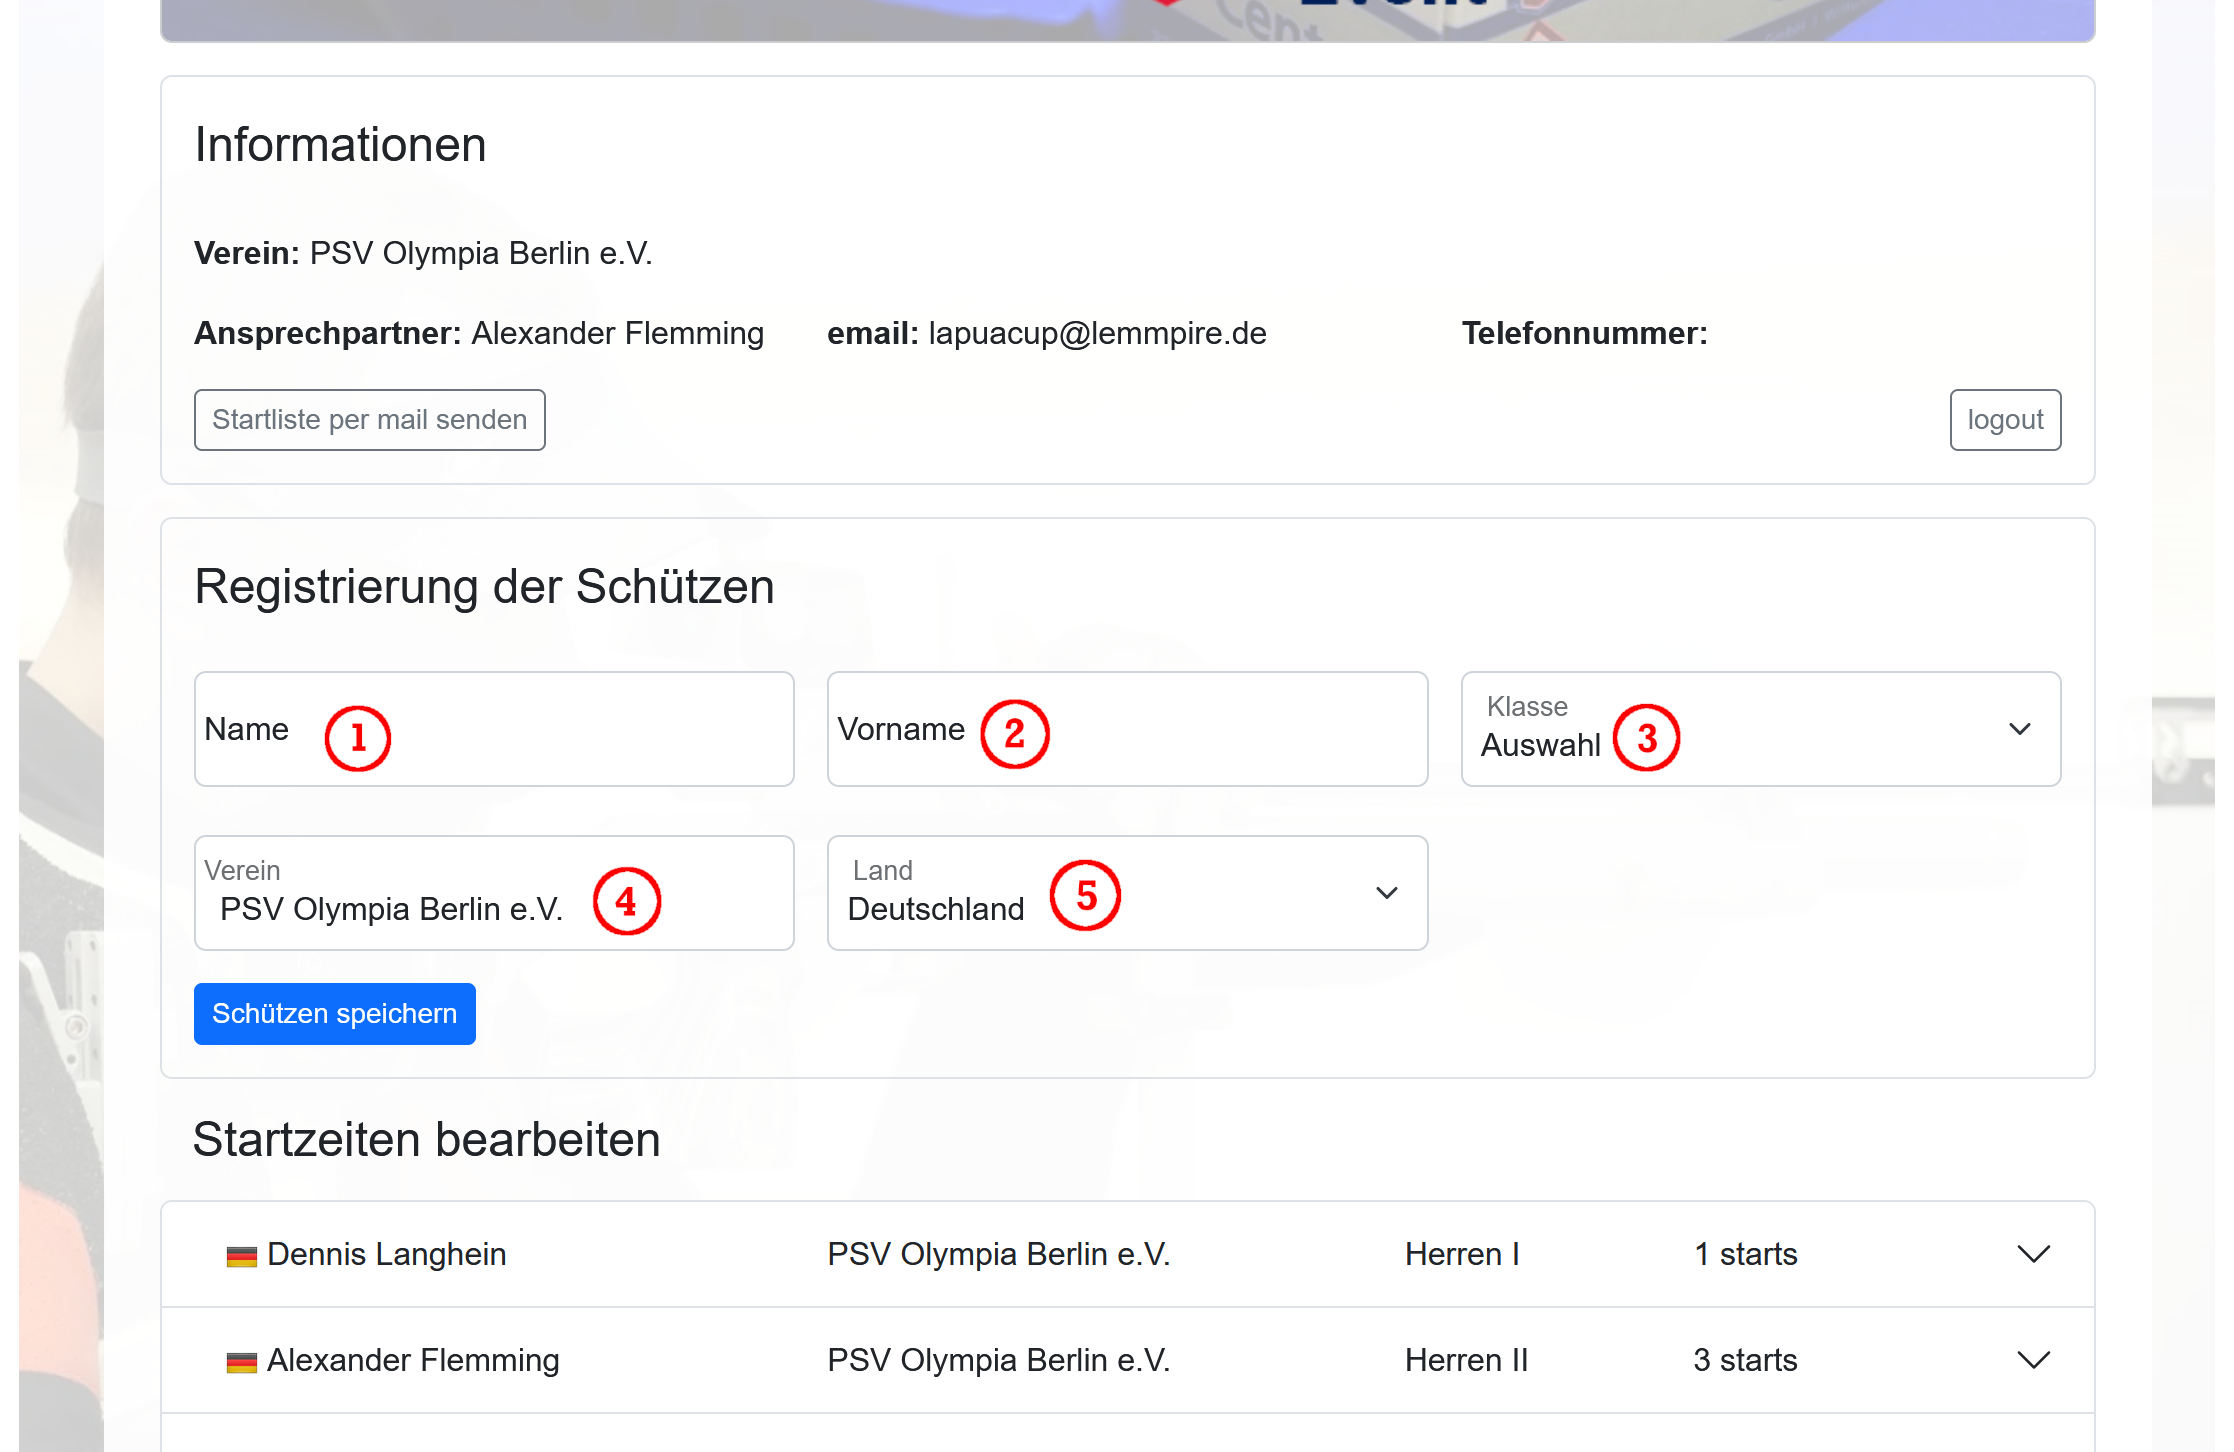Image resolution: width=2234 pixels, height=1452 pixels.
Task: Click red circled number 3 marker
Action: tap(1646, 738)
